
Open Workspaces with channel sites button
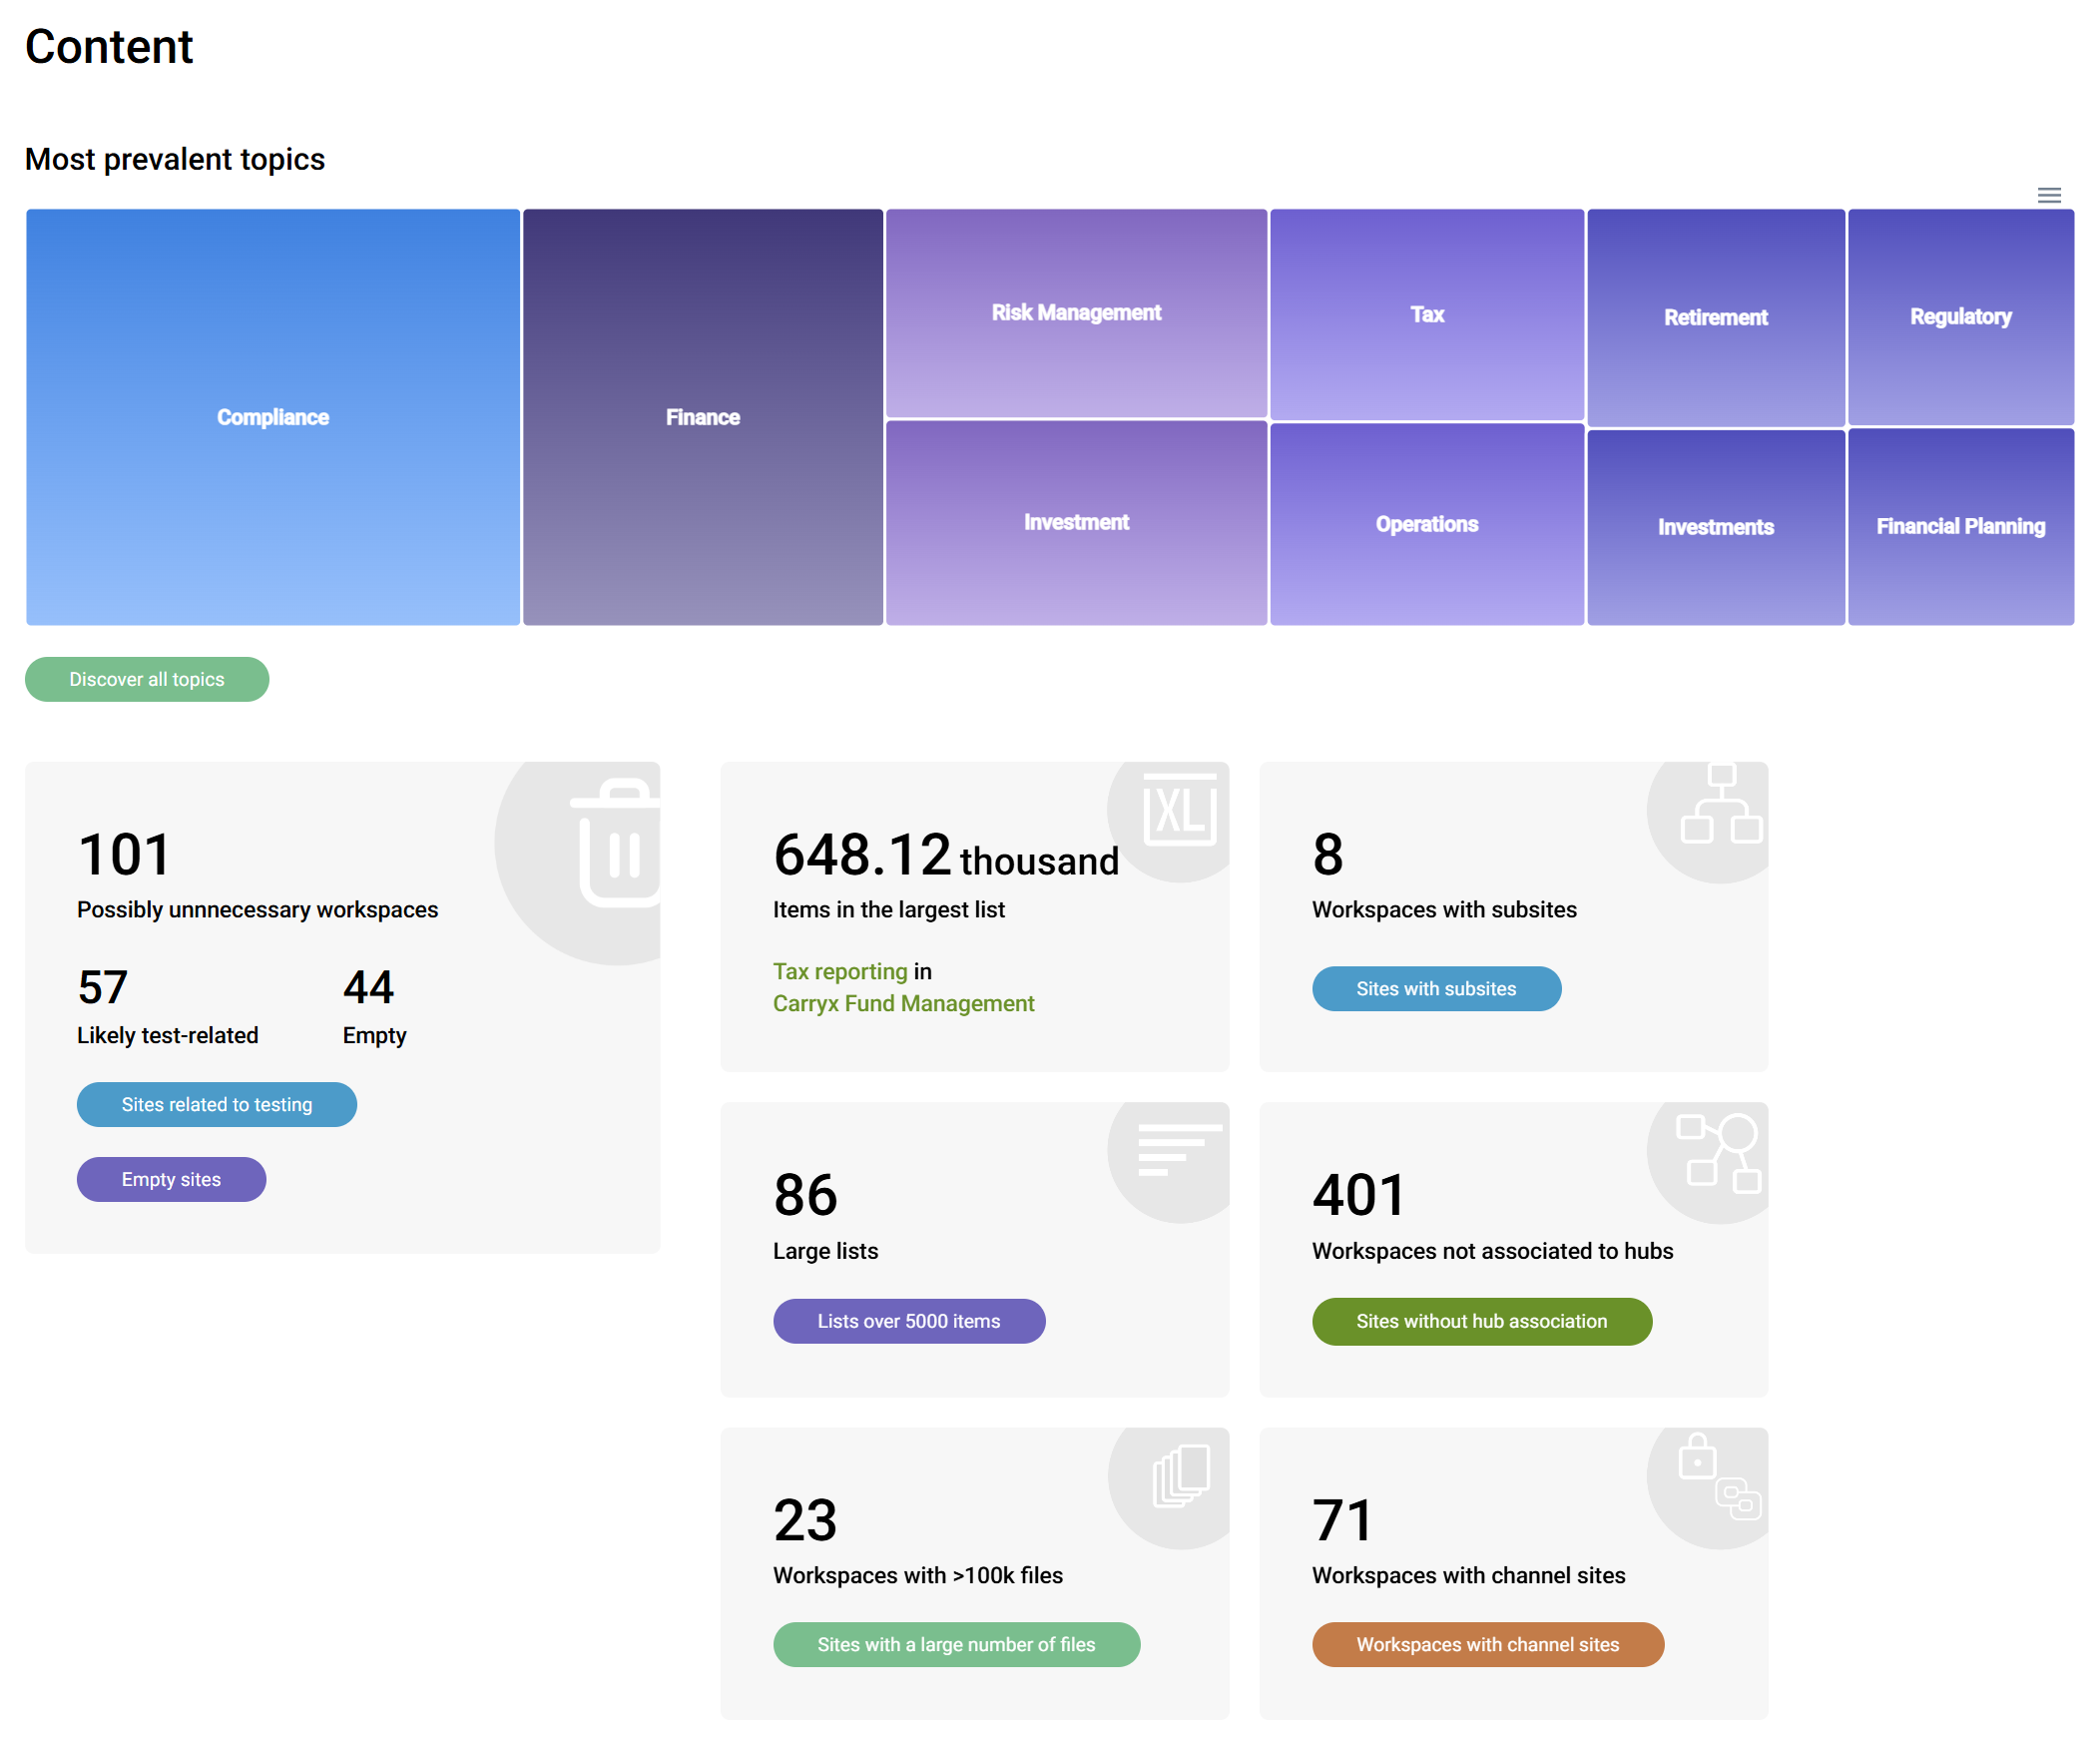pyautogui.click(x=1487, y=1644)
